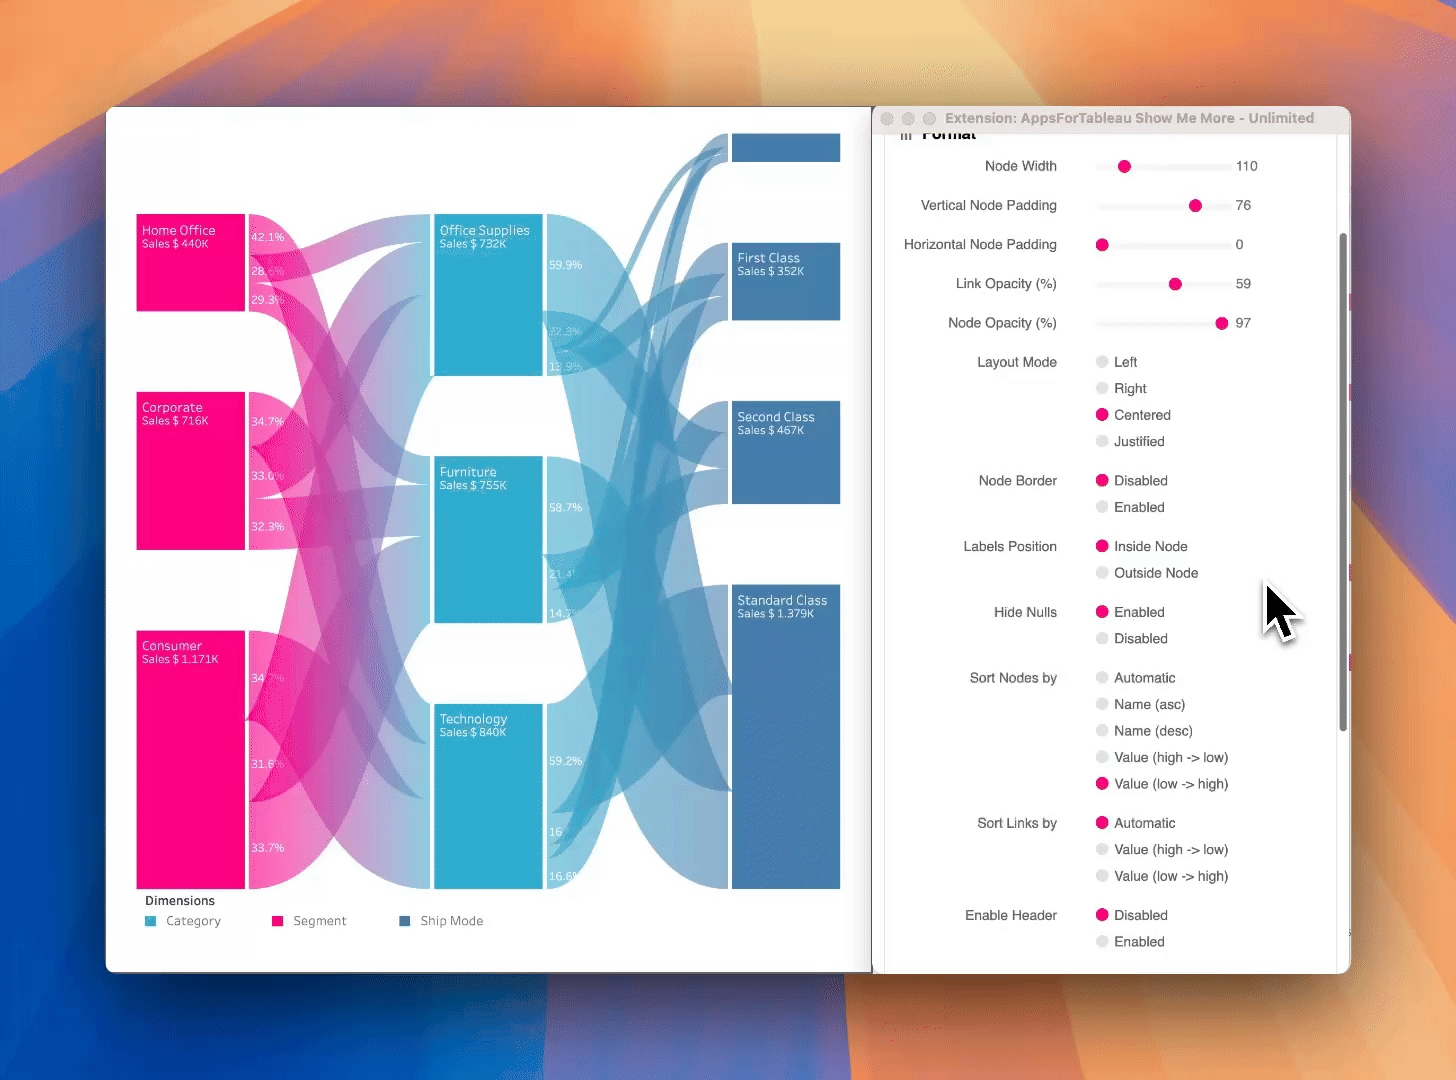Click the Category legend color swatch
1456x1080 pixels.
coord(151,921)
